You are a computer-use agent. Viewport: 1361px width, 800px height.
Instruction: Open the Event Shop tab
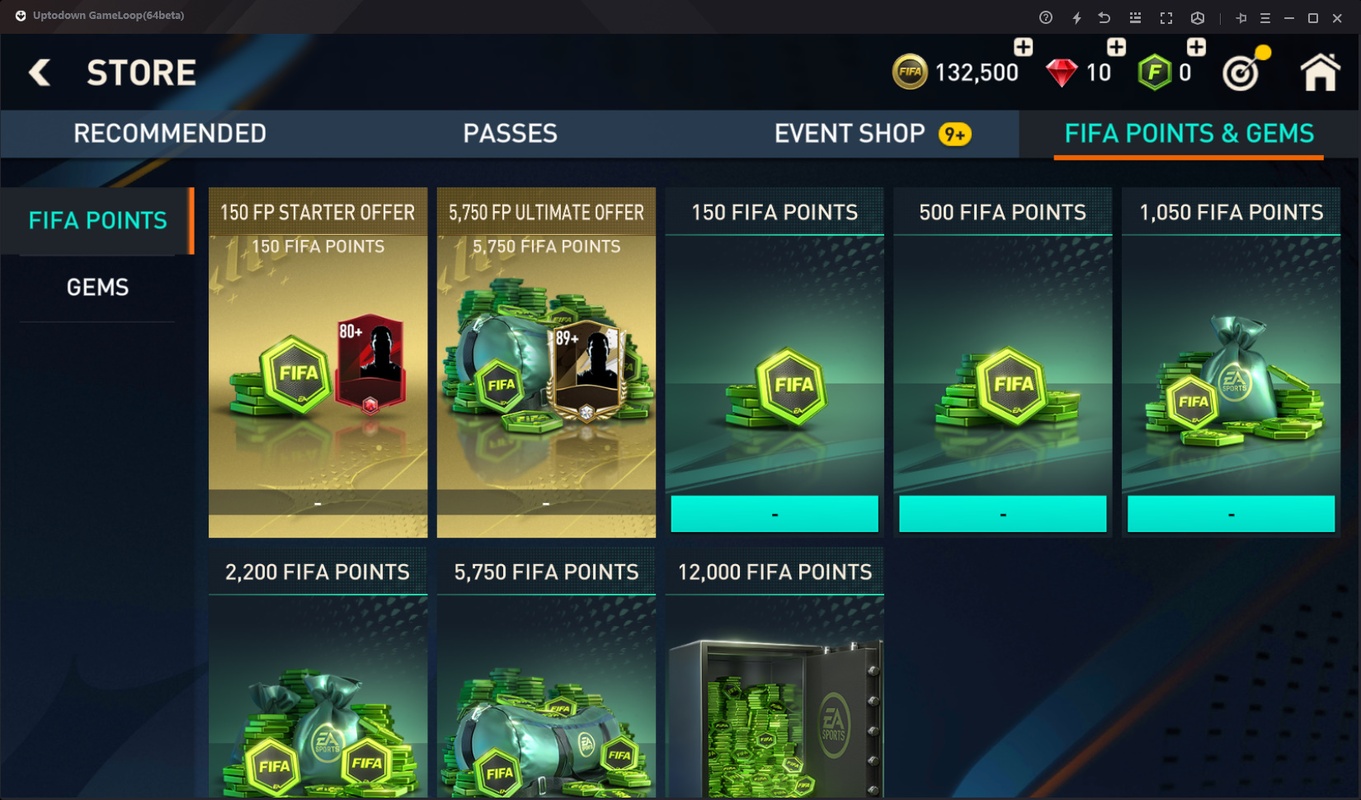850,134
